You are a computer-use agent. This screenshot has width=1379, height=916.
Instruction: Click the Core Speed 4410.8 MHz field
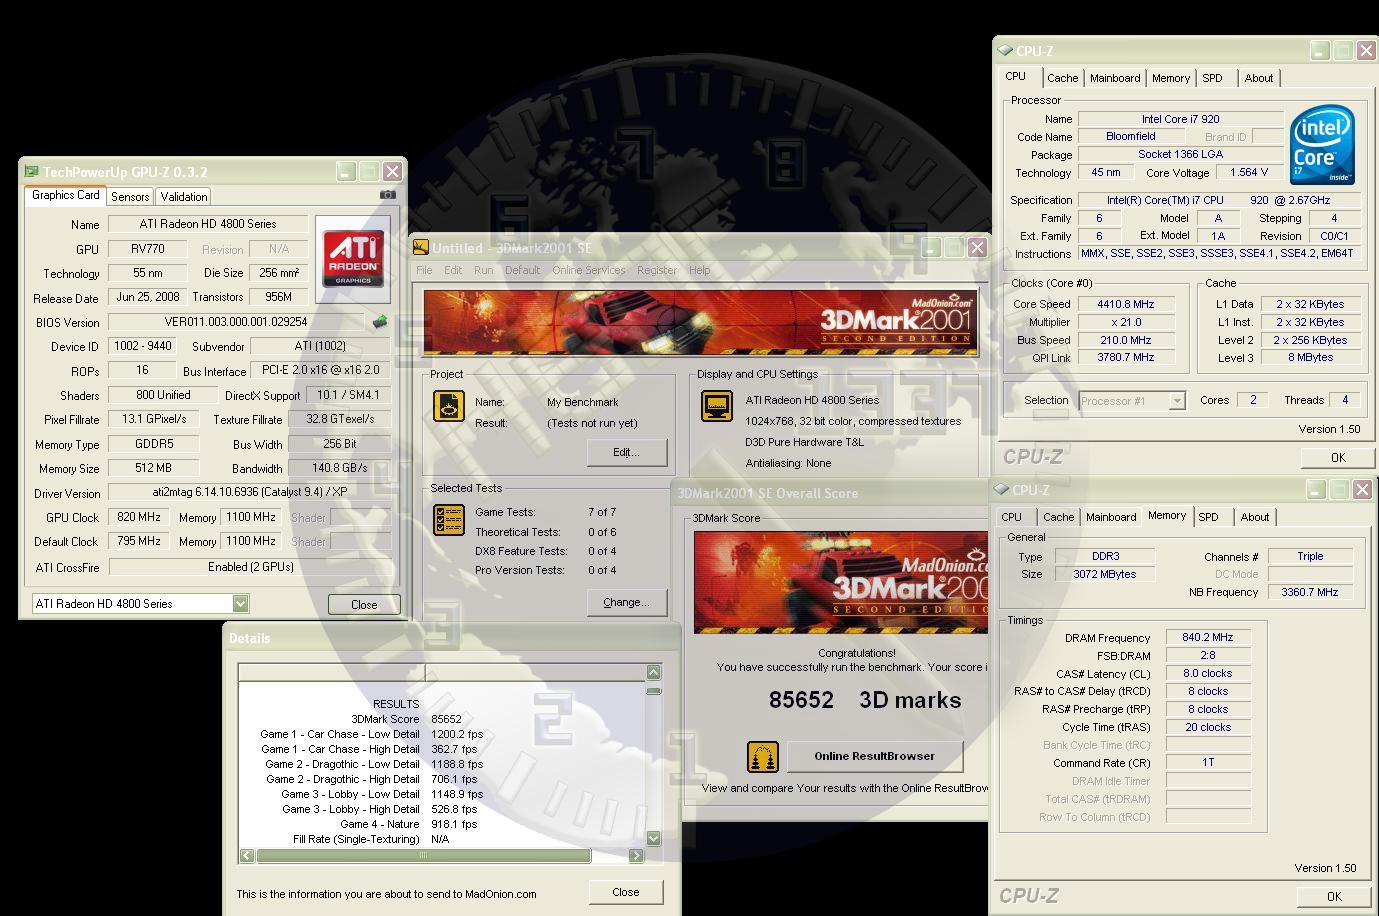click(1125, 304)
